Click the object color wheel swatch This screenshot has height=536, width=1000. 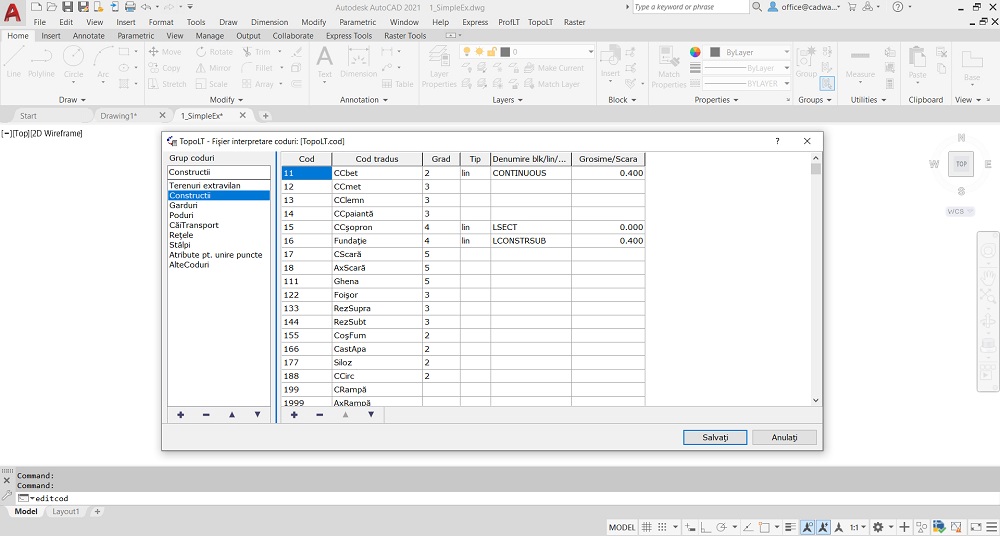pos(695,52)
